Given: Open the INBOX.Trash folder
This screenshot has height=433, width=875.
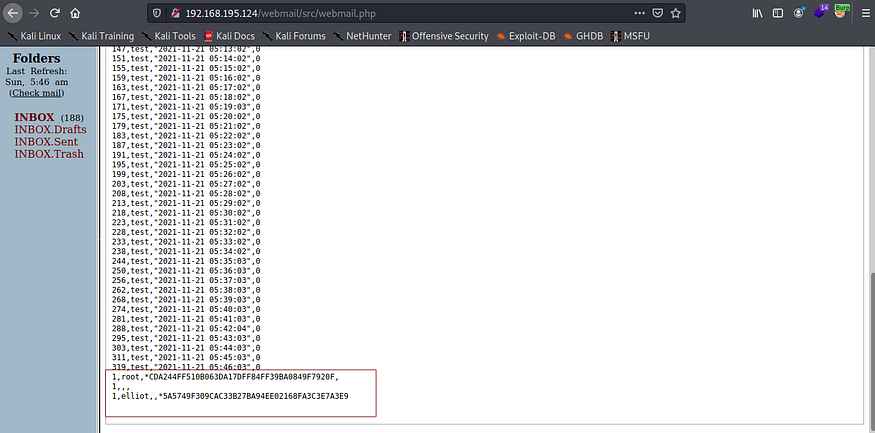Looking at the screenshot, I should click(49, 154).
